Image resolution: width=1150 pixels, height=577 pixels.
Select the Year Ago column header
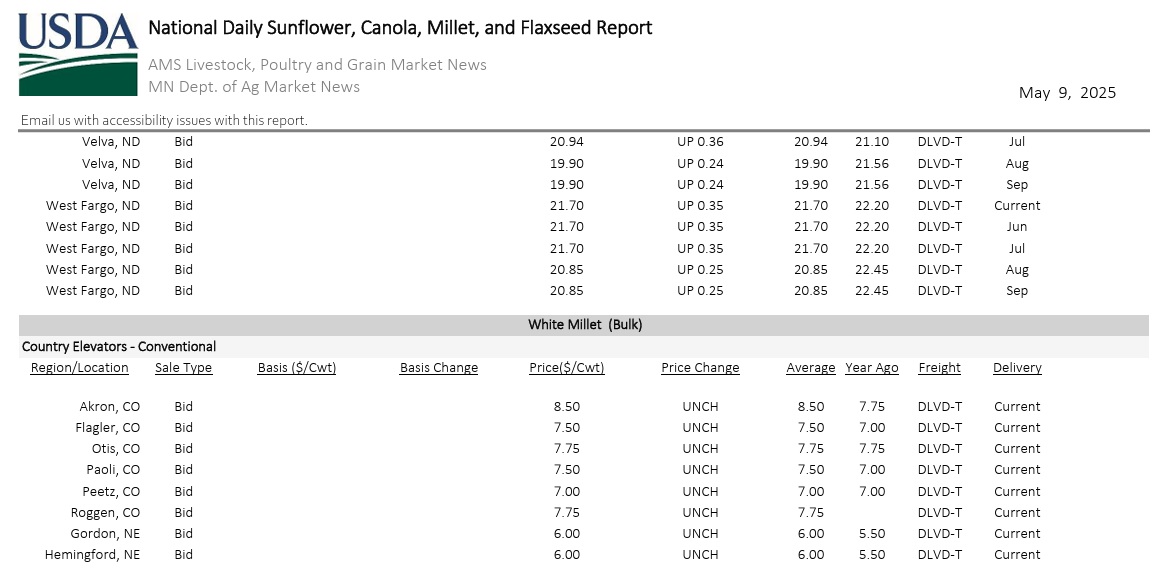point(871,368)
